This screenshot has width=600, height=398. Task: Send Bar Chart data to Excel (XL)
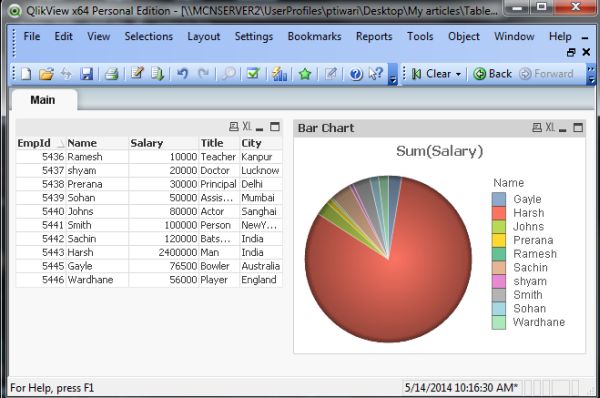(550, 128)
